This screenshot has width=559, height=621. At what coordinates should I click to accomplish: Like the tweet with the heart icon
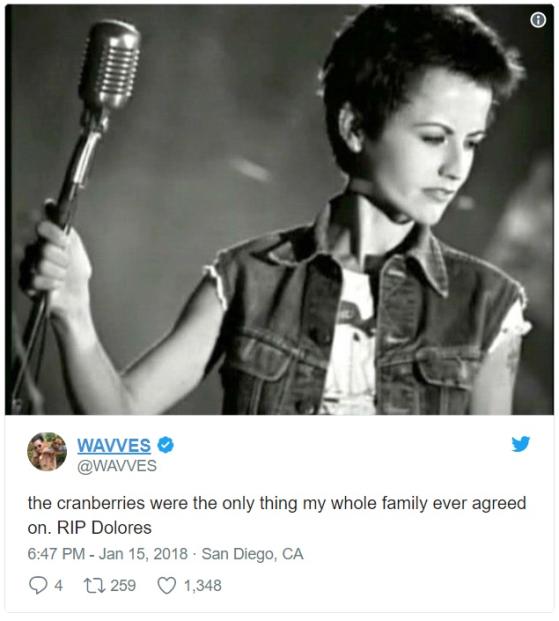[x=167, y=585]
